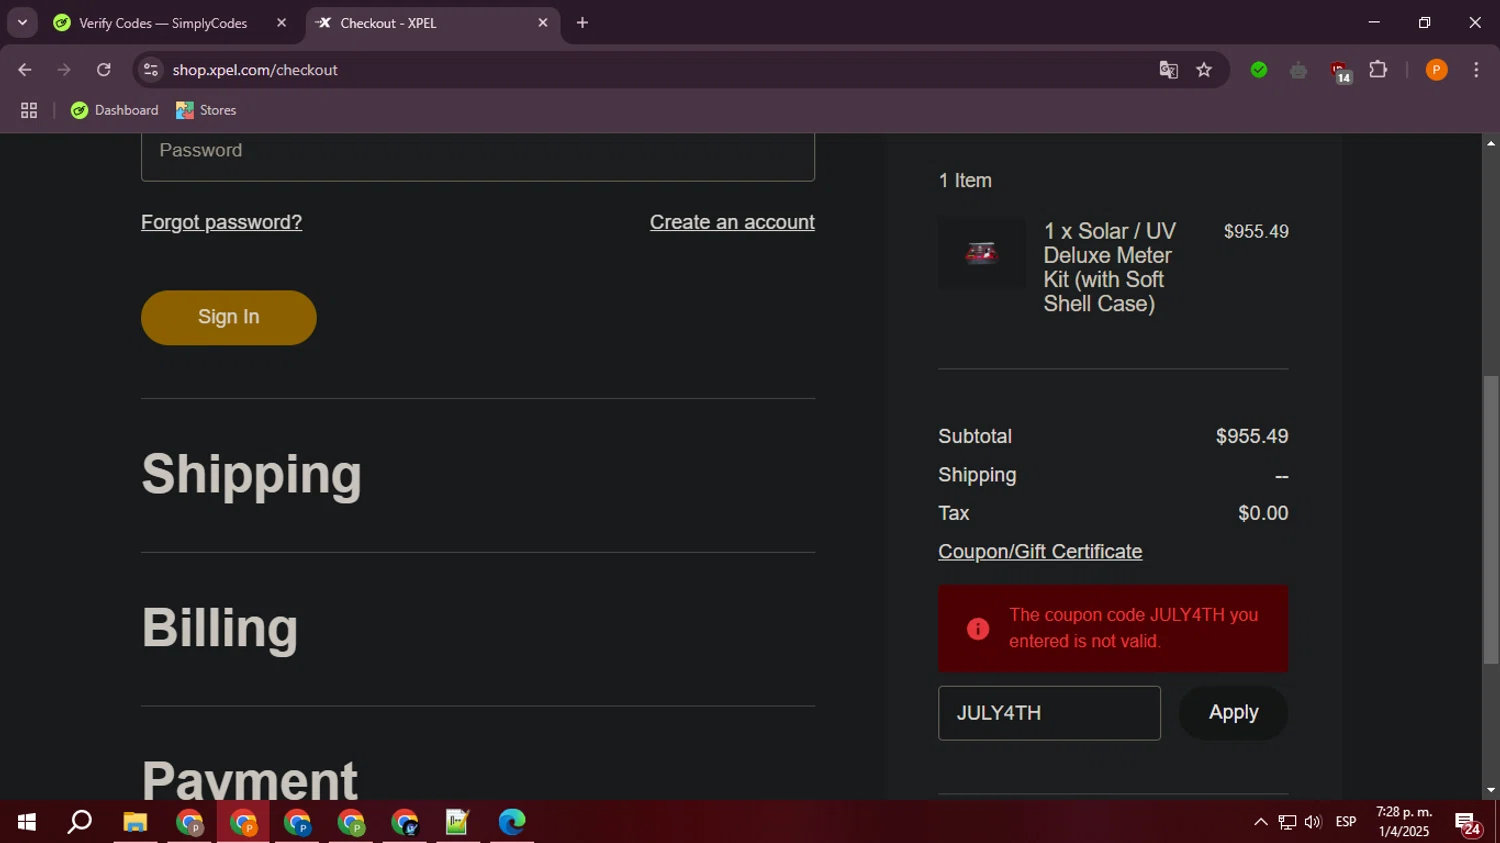The height and width of the screenshot is (843, 1500).
Task: Toggle the Coupon/Gift Certificate section
Action: pyautogui.click(x=1040, y=552)
